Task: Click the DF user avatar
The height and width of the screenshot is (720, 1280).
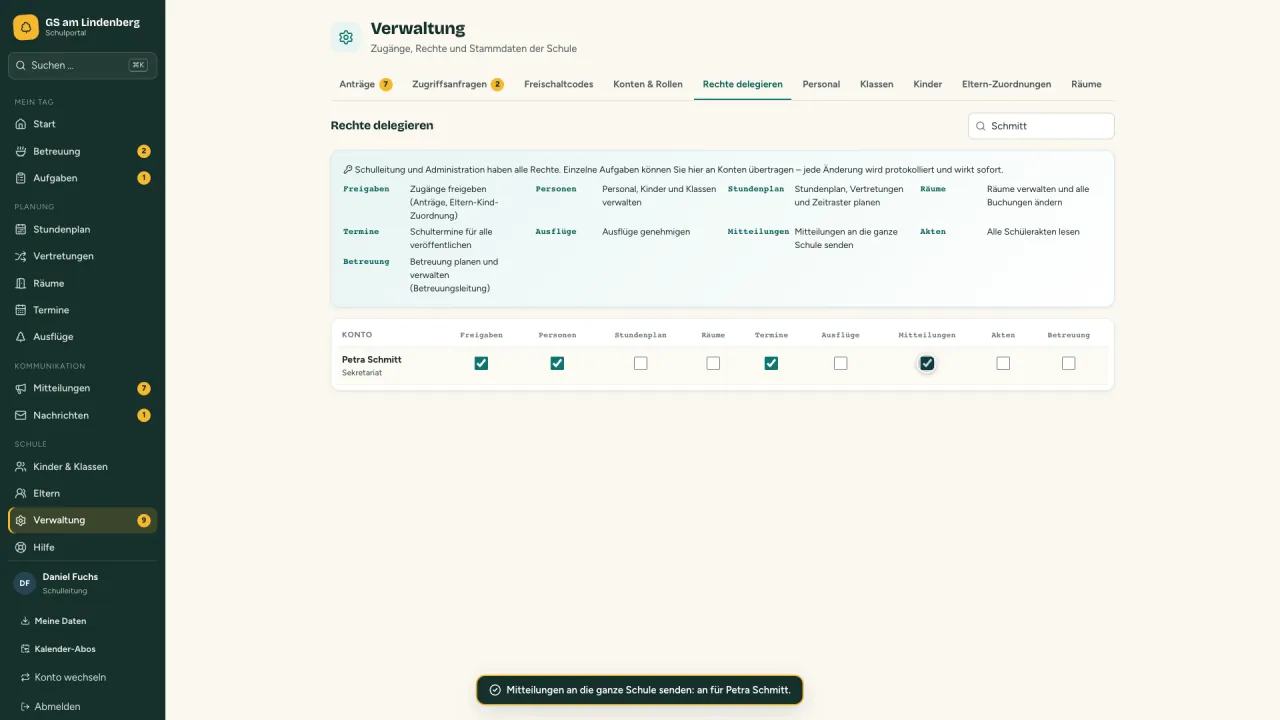Action: tap(24, 583)
